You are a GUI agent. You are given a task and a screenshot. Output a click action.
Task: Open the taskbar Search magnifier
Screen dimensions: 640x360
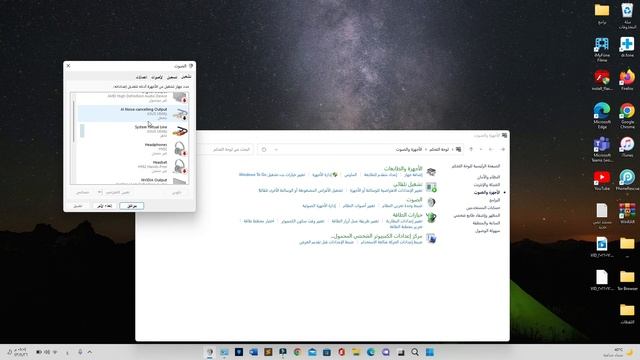click(x=415, y=352)
